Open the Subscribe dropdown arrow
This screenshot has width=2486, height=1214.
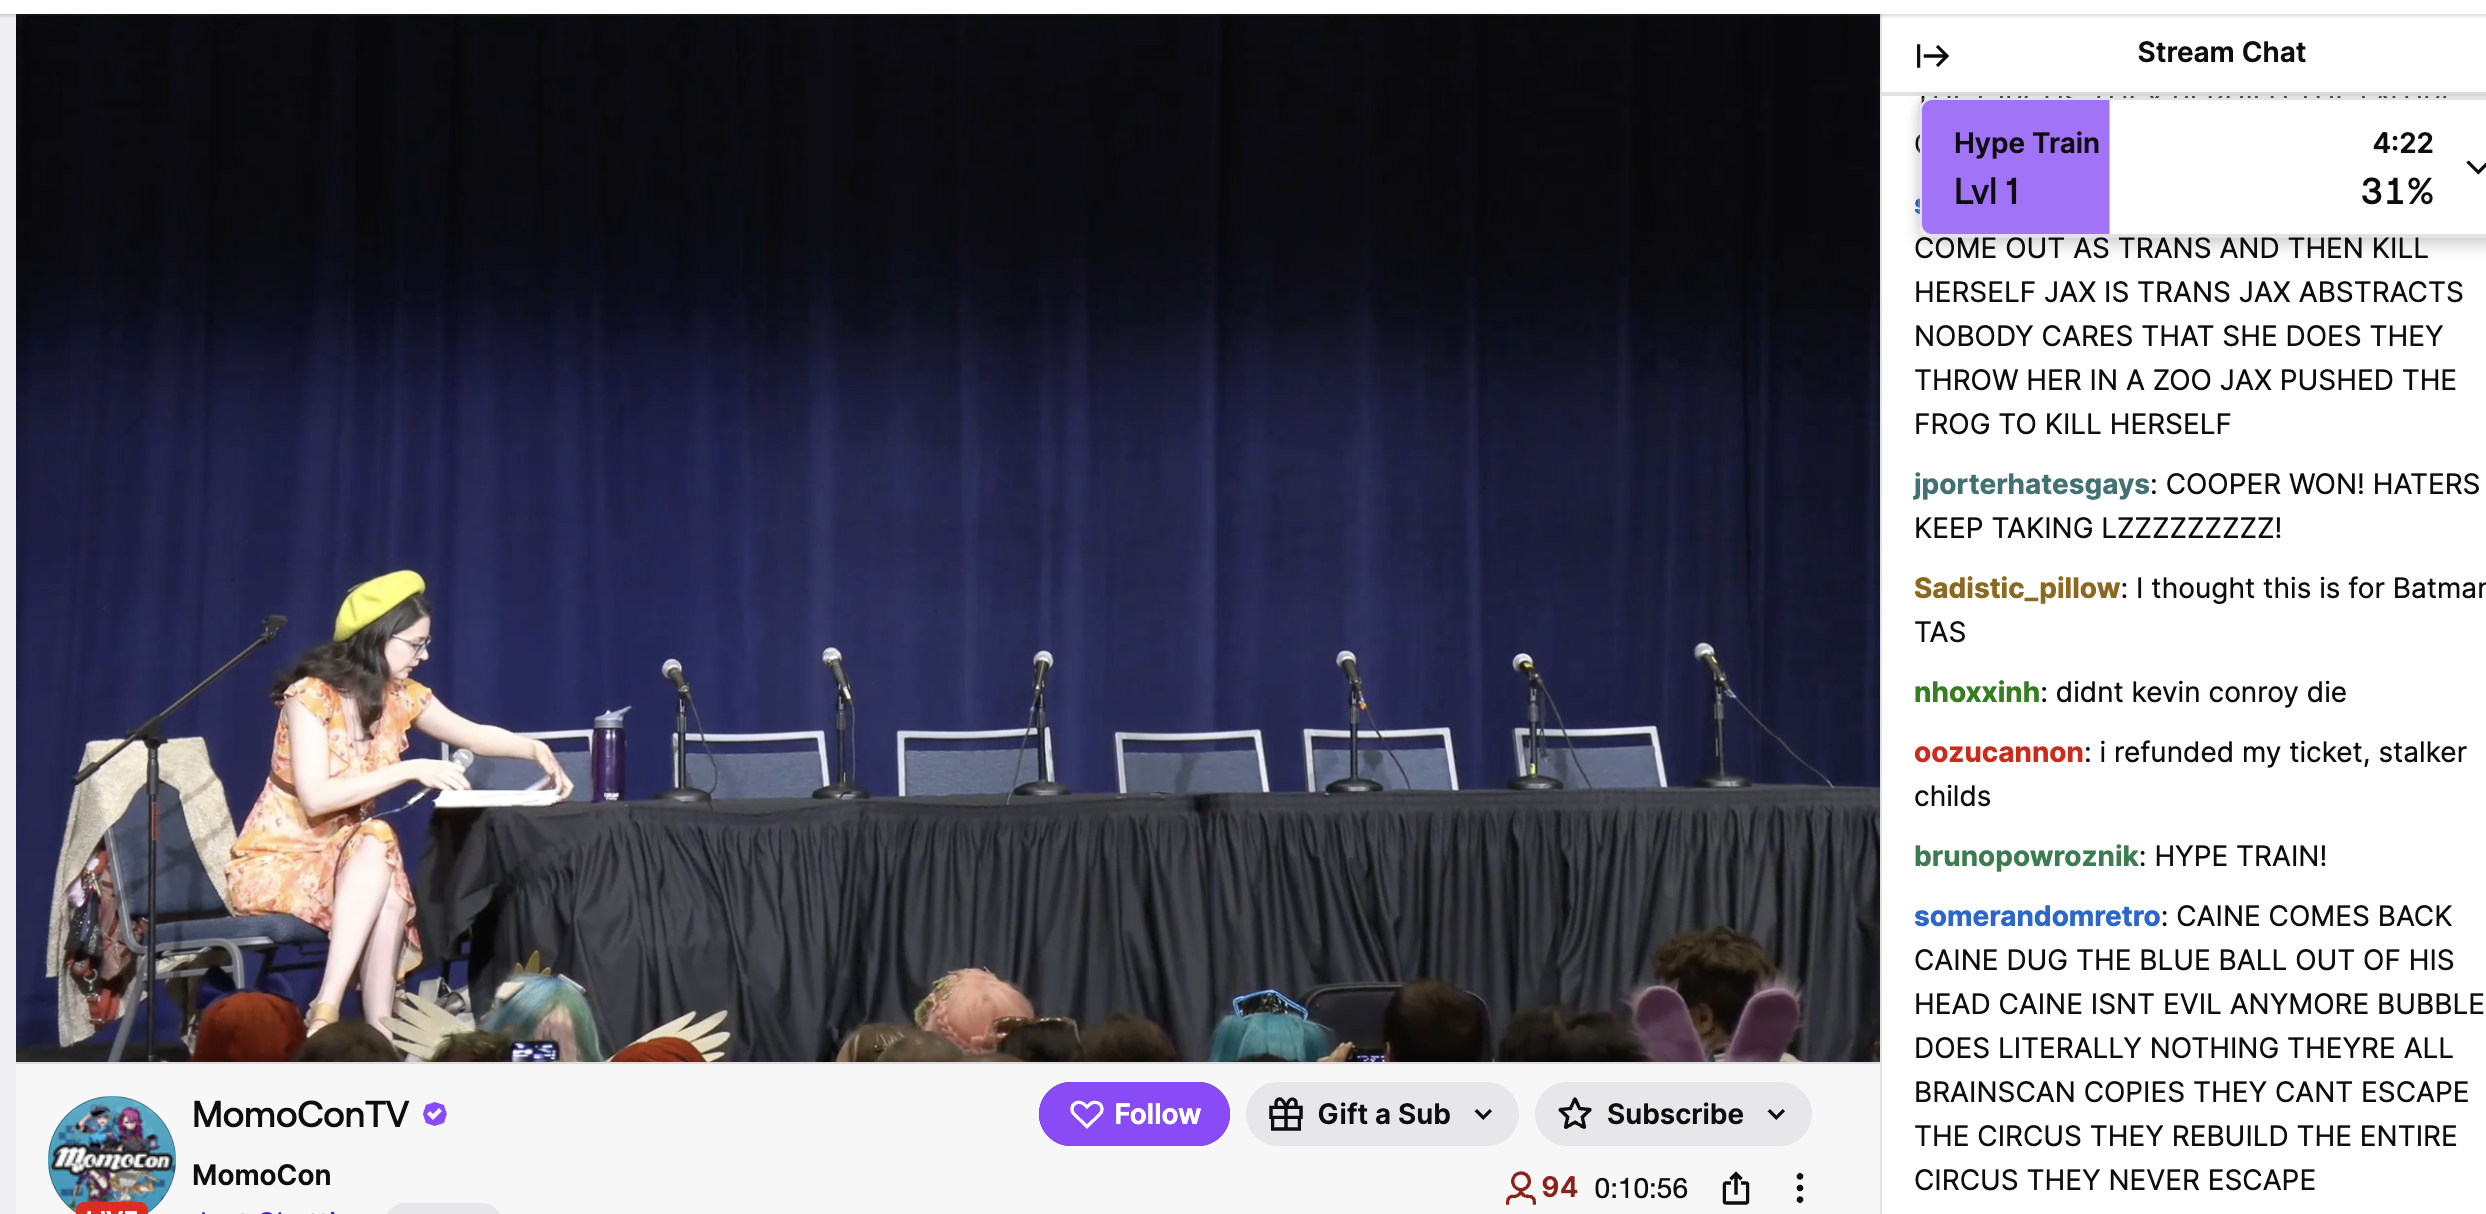click(1777, 1114)
